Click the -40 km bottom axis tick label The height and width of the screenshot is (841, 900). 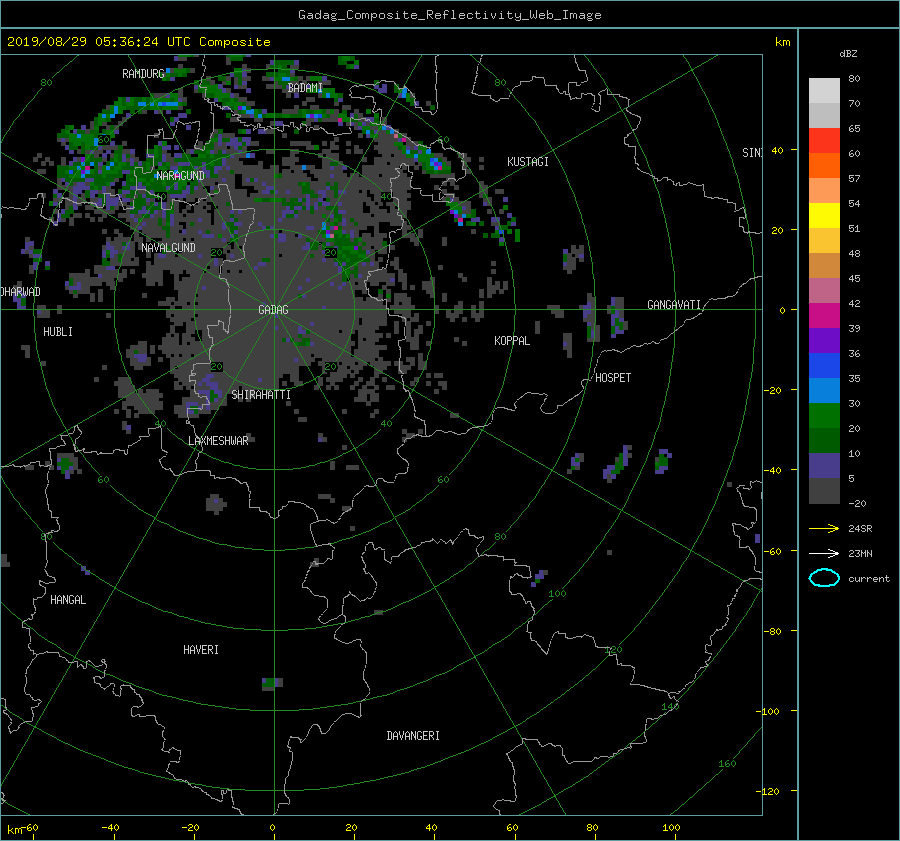110,828
